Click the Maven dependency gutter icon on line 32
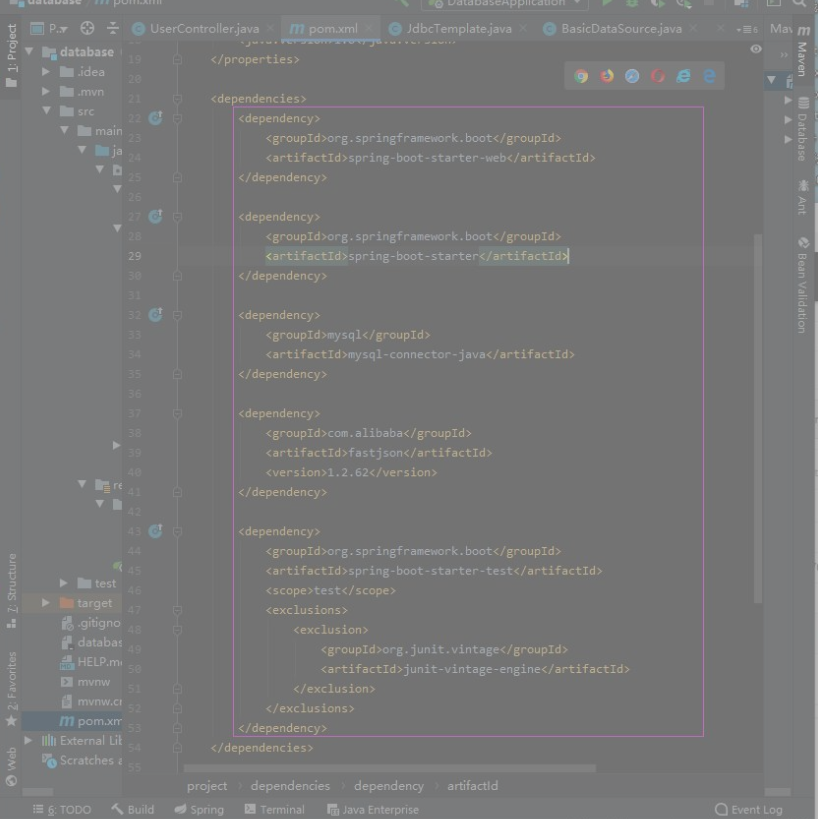The height and width of the screenshot is (819, 818). [x=155, y=314]
